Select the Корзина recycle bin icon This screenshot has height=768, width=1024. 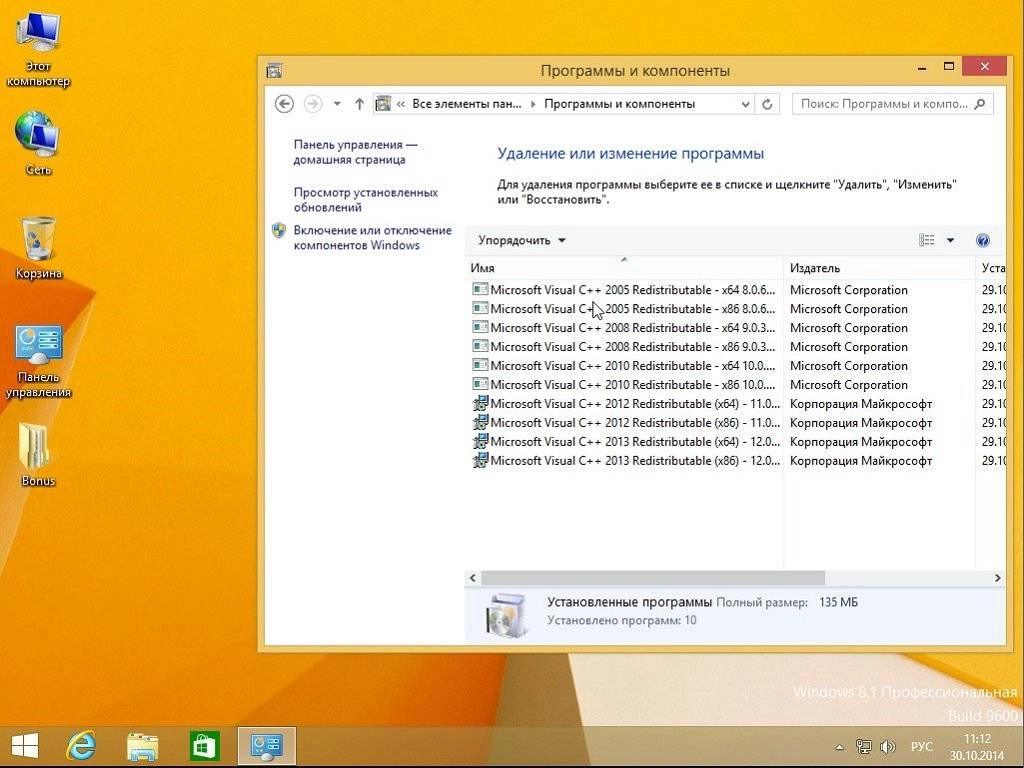point(38,248)
